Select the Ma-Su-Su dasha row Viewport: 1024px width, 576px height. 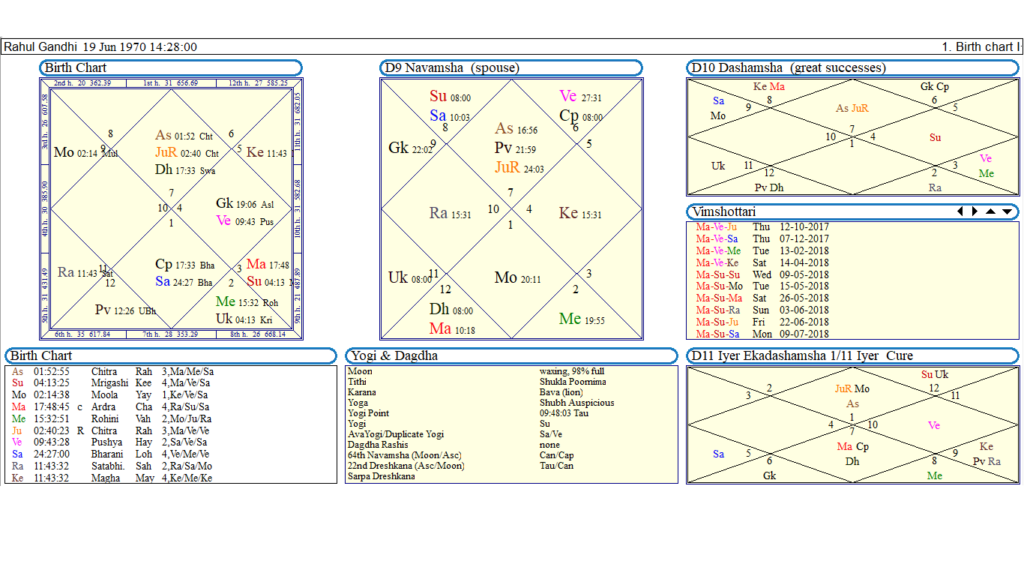[x=762, y=275]
